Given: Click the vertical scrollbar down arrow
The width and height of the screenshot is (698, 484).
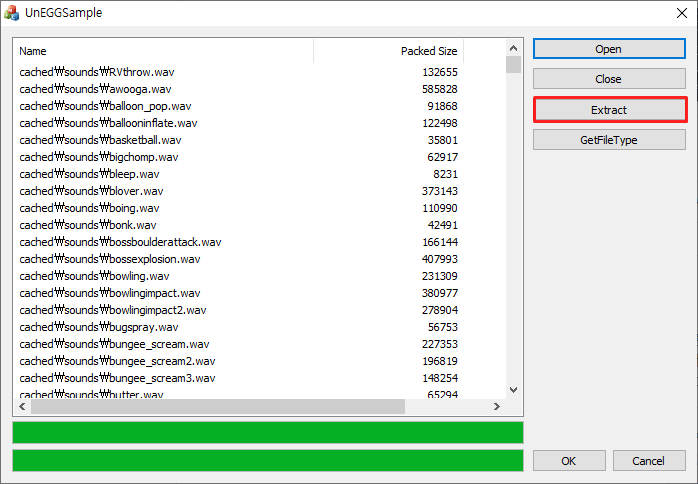Looking at the screenshot, I should (x=513, y=390).
